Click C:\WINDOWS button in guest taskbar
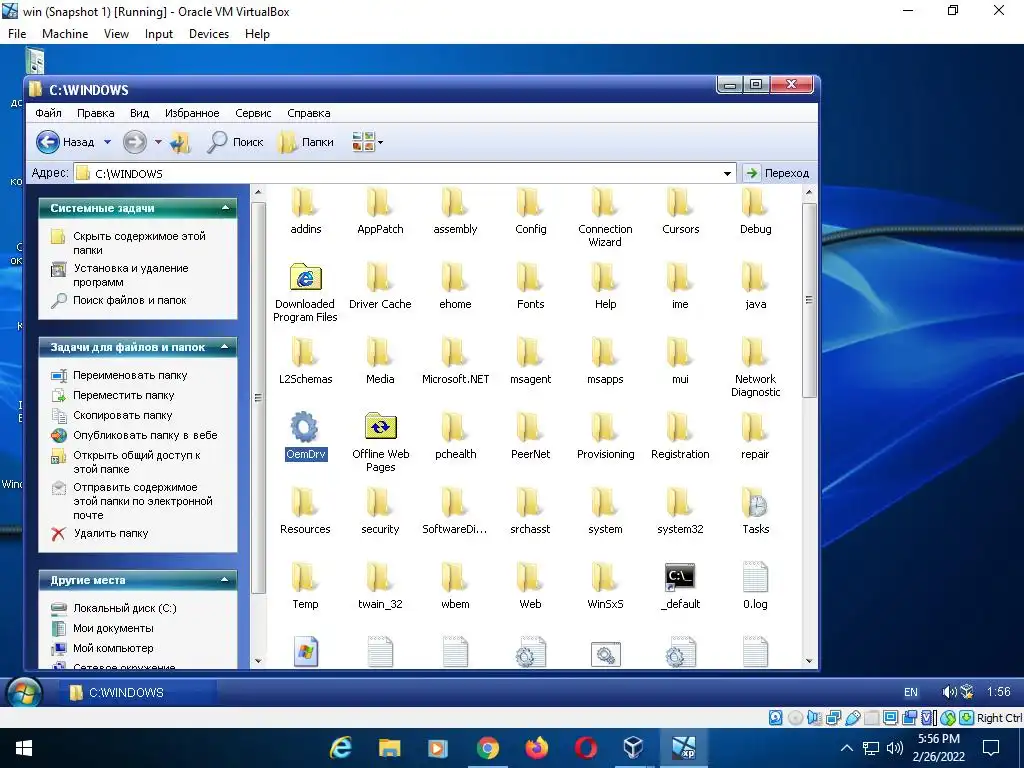Viewport: 1024px width, 768px height. pos(137,692)
